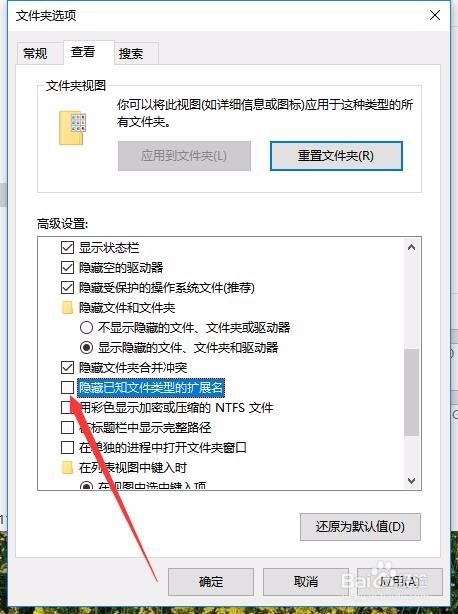This screenshot has width=458, height=614.
Task: Select 不显示隐藏的文件、文件夹或驱动器 radio button
Action: [x=86, y=327]
